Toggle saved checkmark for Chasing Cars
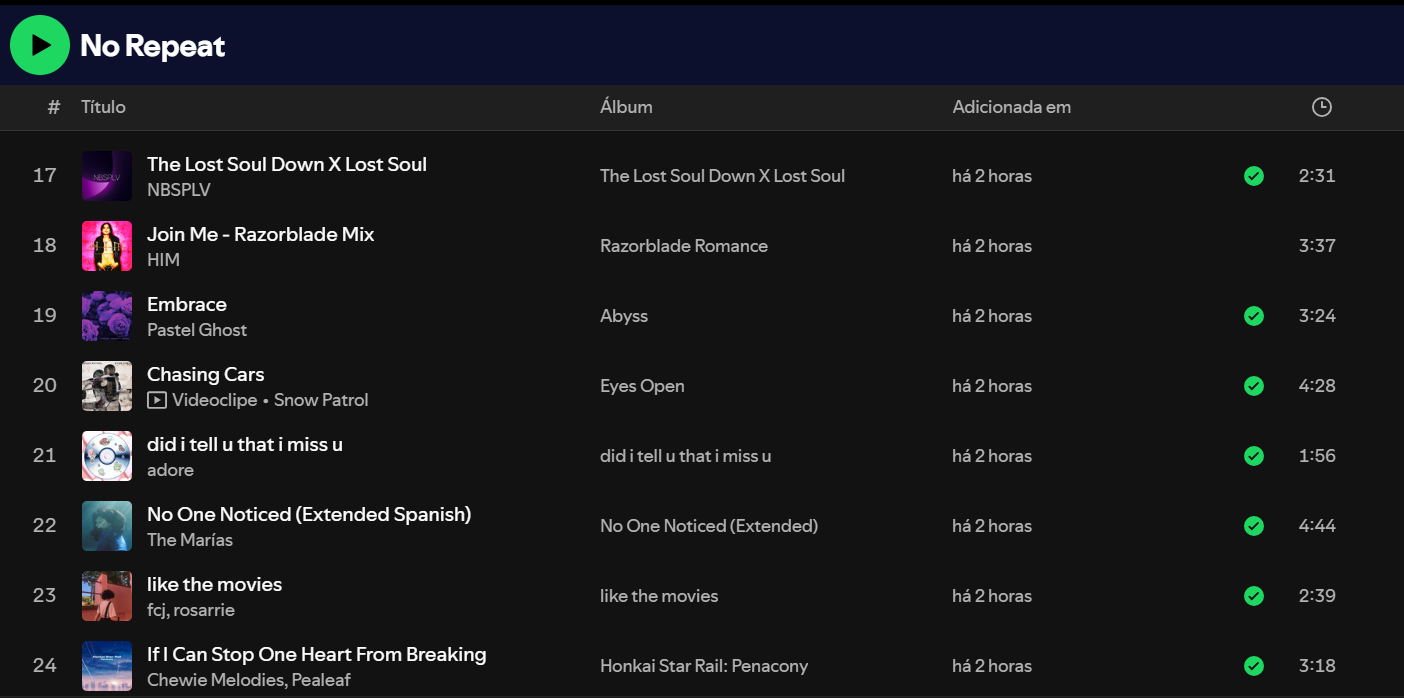The width and height of the screenshot is (1404, 698). pos(1253,386)
